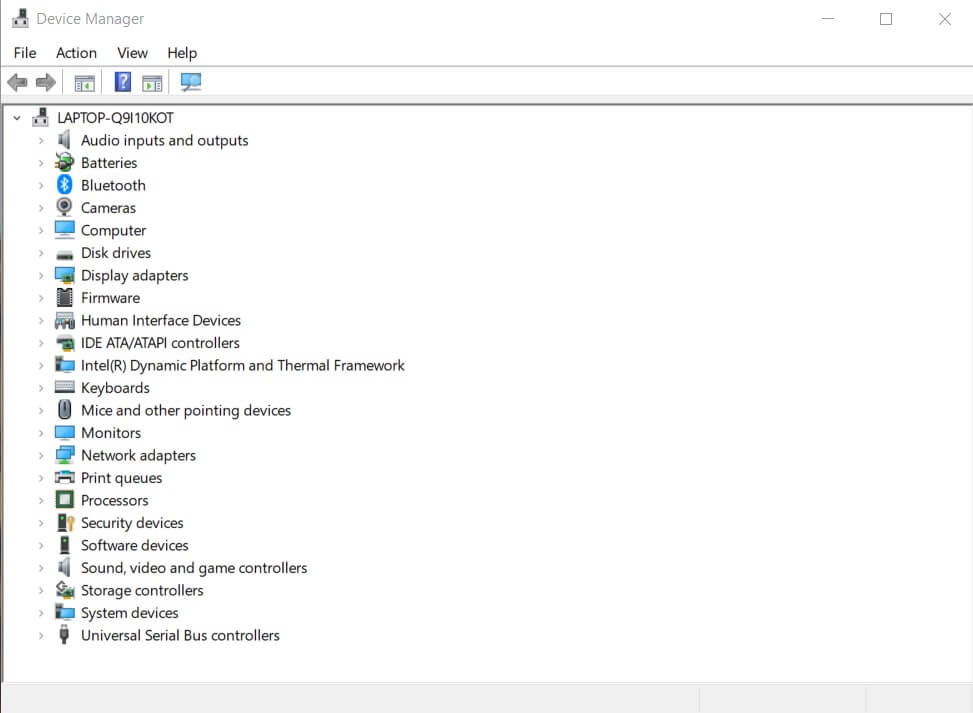
Task: Select the Intel(R) Dynamic Platform and Thermal Framework label
Action: [x=243, y=365]
